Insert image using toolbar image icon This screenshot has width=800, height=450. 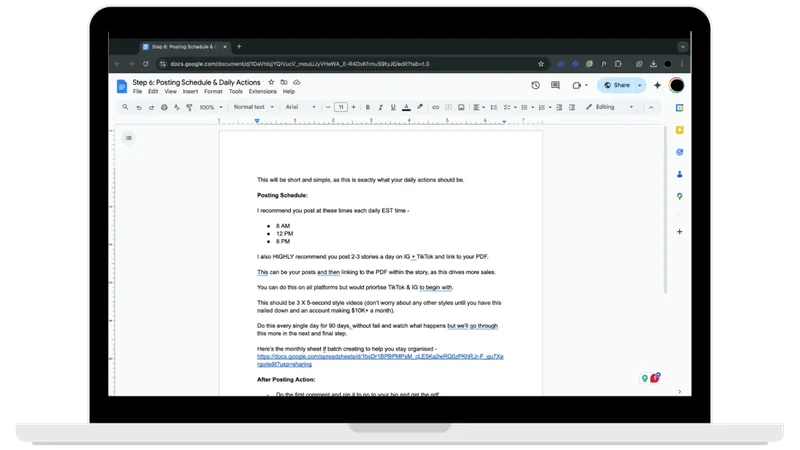(x=461, y=107)
